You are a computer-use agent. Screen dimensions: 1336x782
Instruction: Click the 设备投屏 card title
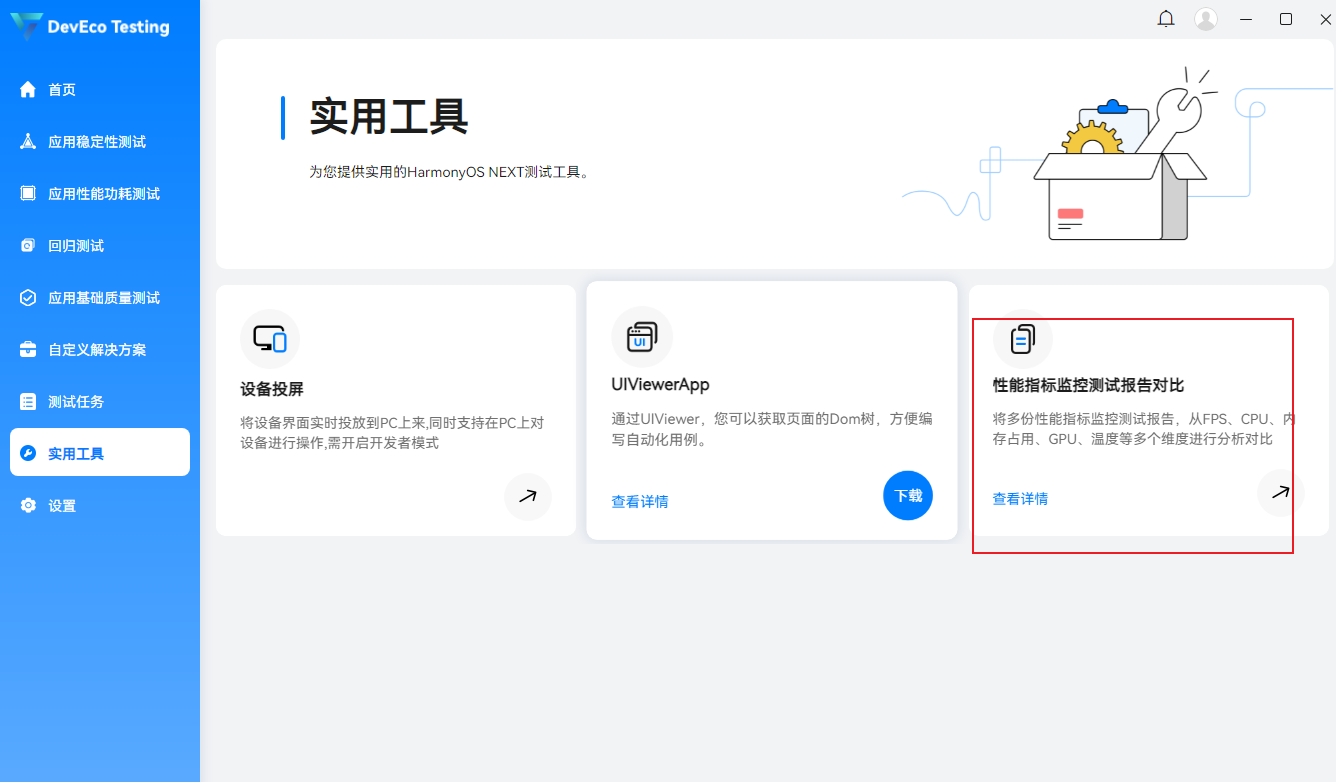coord(272,389)
